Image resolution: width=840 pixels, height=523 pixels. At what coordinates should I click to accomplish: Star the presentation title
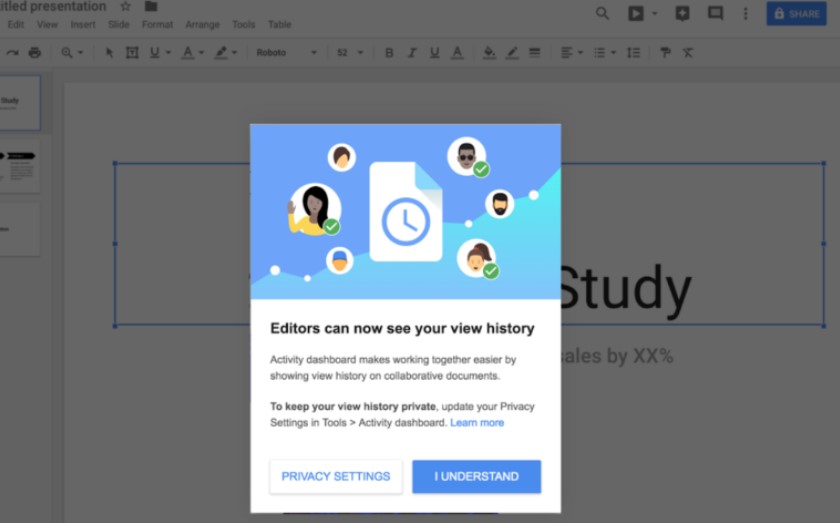[126, 7]
